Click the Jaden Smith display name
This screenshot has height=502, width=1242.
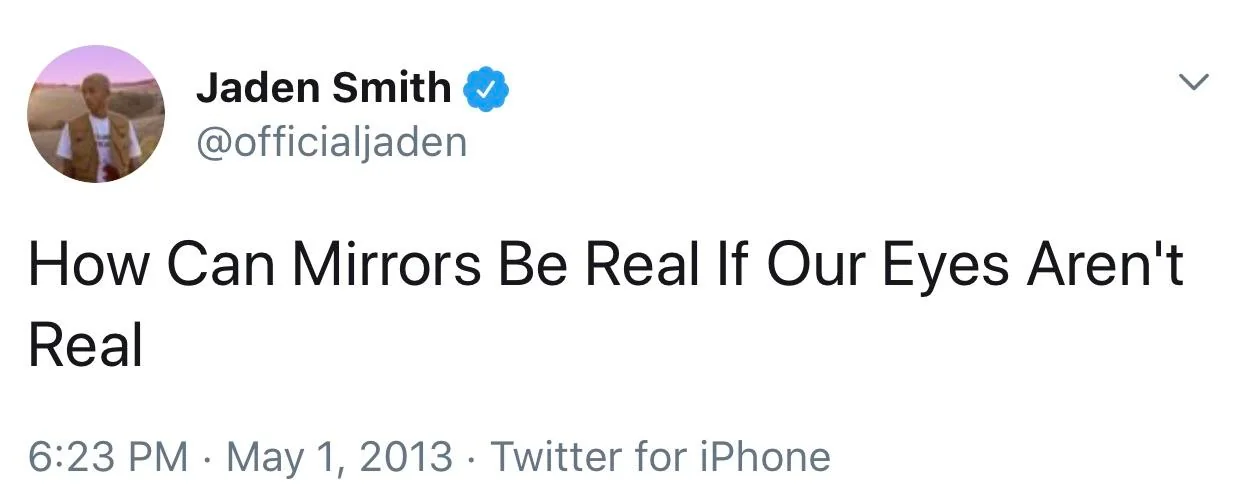(323, 88)
